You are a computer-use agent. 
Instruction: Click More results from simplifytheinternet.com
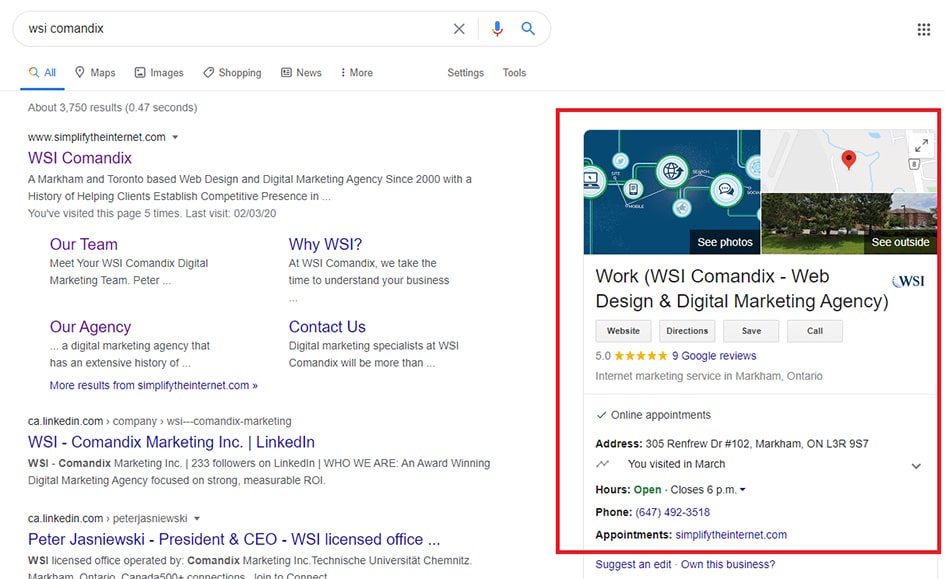tap(154, 385)
